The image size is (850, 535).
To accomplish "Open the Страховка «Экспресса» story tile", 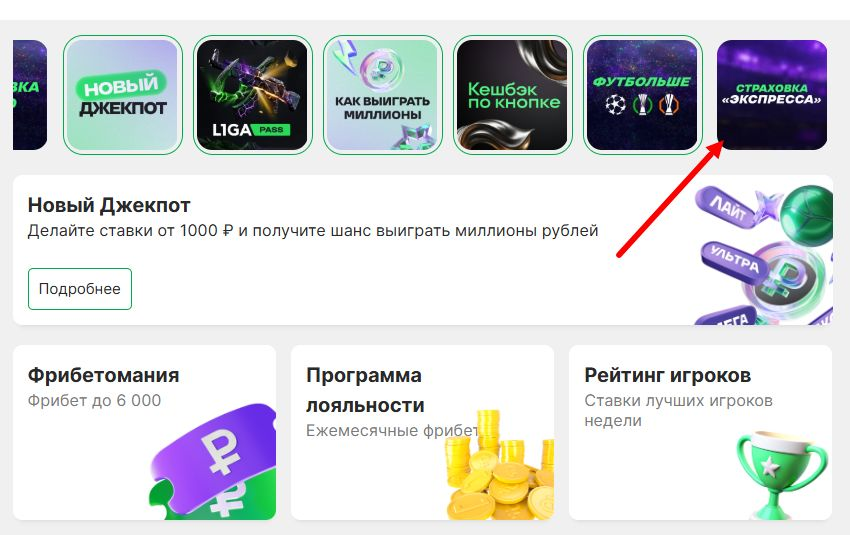I will [x=772, y=95].
